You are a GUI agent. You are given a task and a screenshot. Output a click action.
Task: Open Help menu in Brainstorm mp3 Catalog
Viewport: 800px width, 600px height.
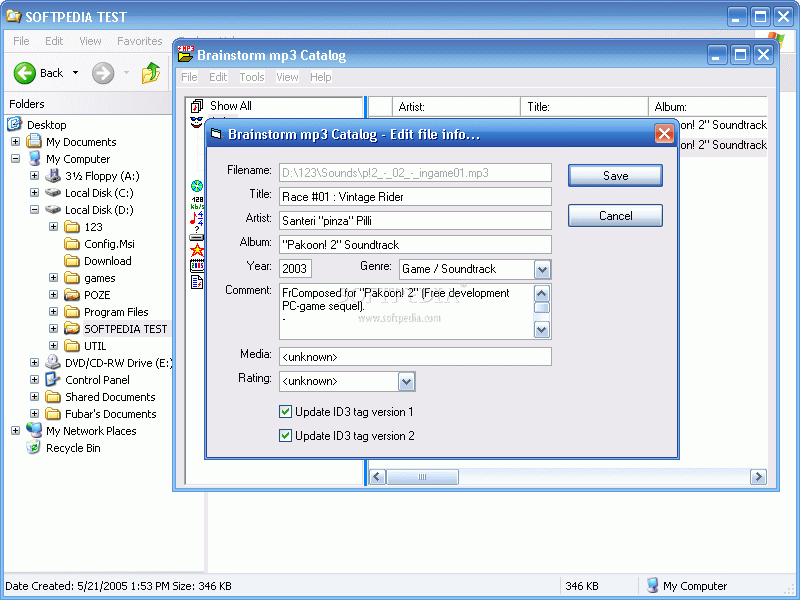[x=320, y=77]
